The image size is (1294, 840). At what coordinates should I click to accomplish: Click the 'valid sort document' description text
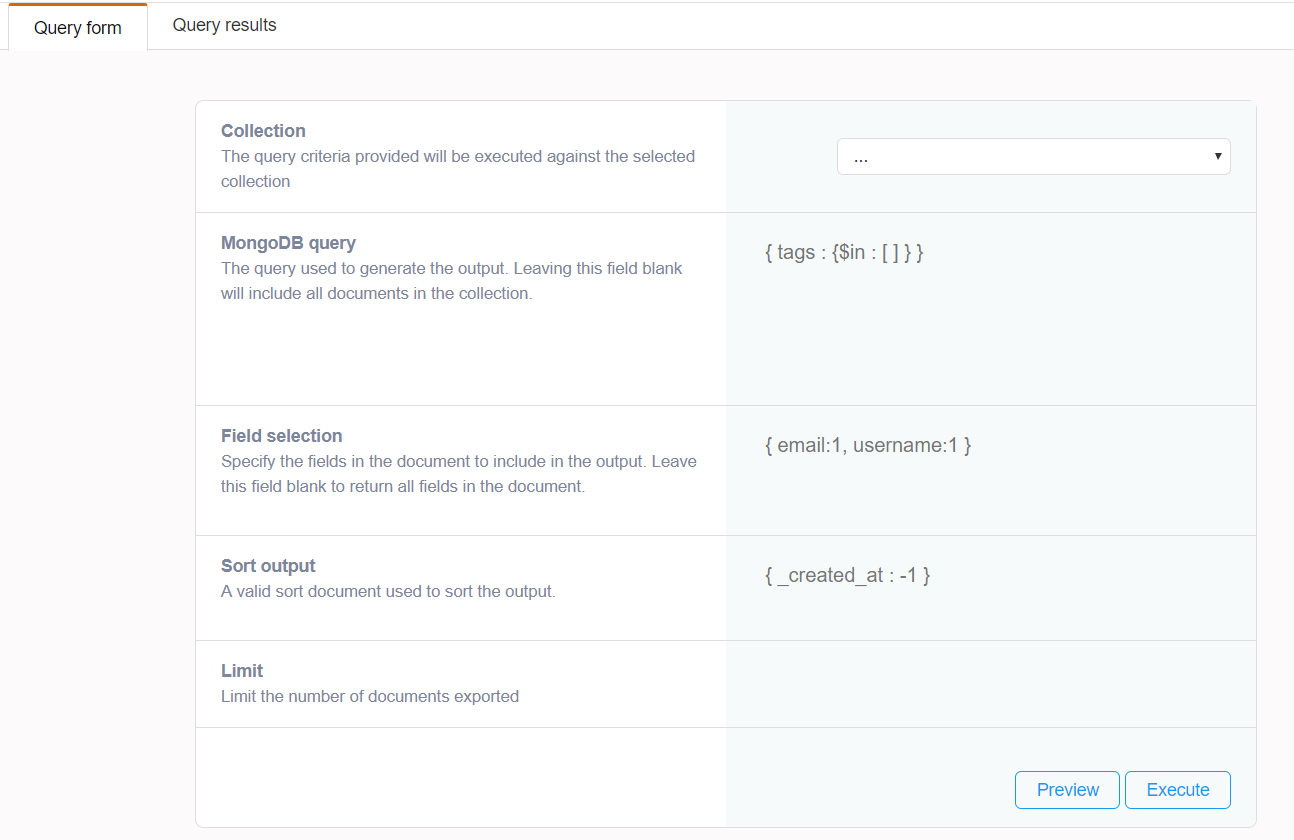pos(387,592)
